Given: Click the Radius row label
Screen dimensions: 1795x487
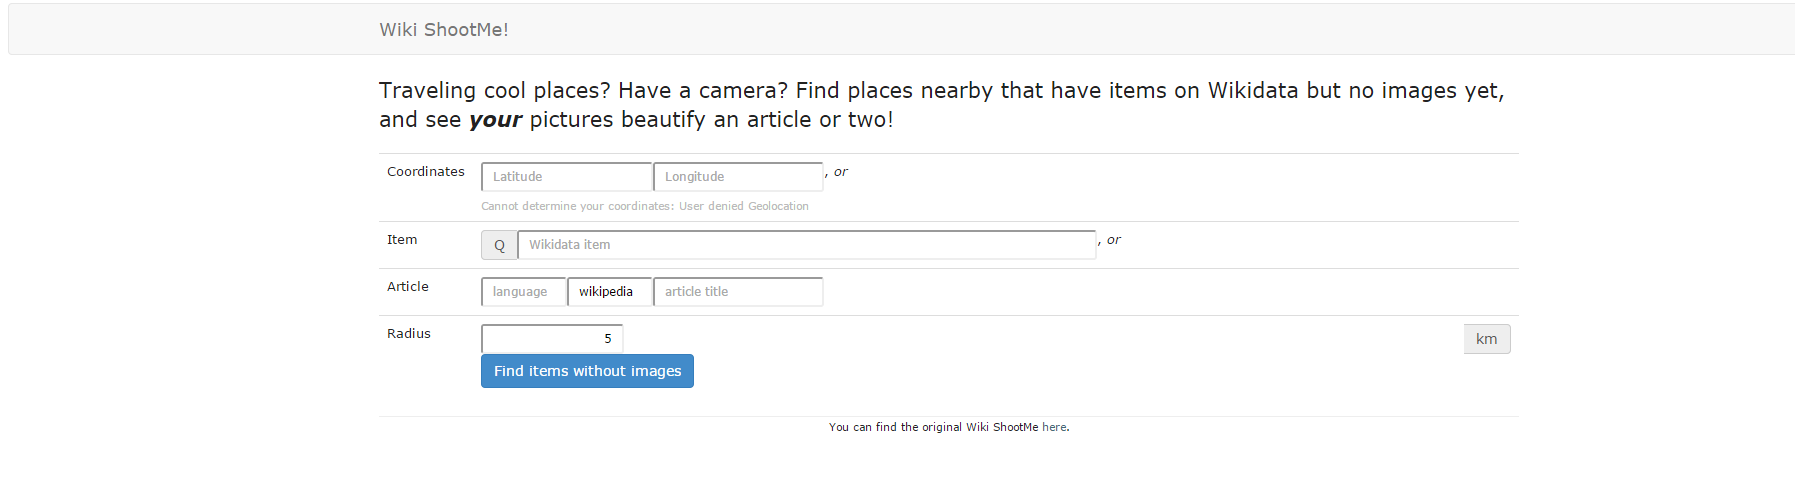Looking at the screenshot, I should tap(409, 334).
